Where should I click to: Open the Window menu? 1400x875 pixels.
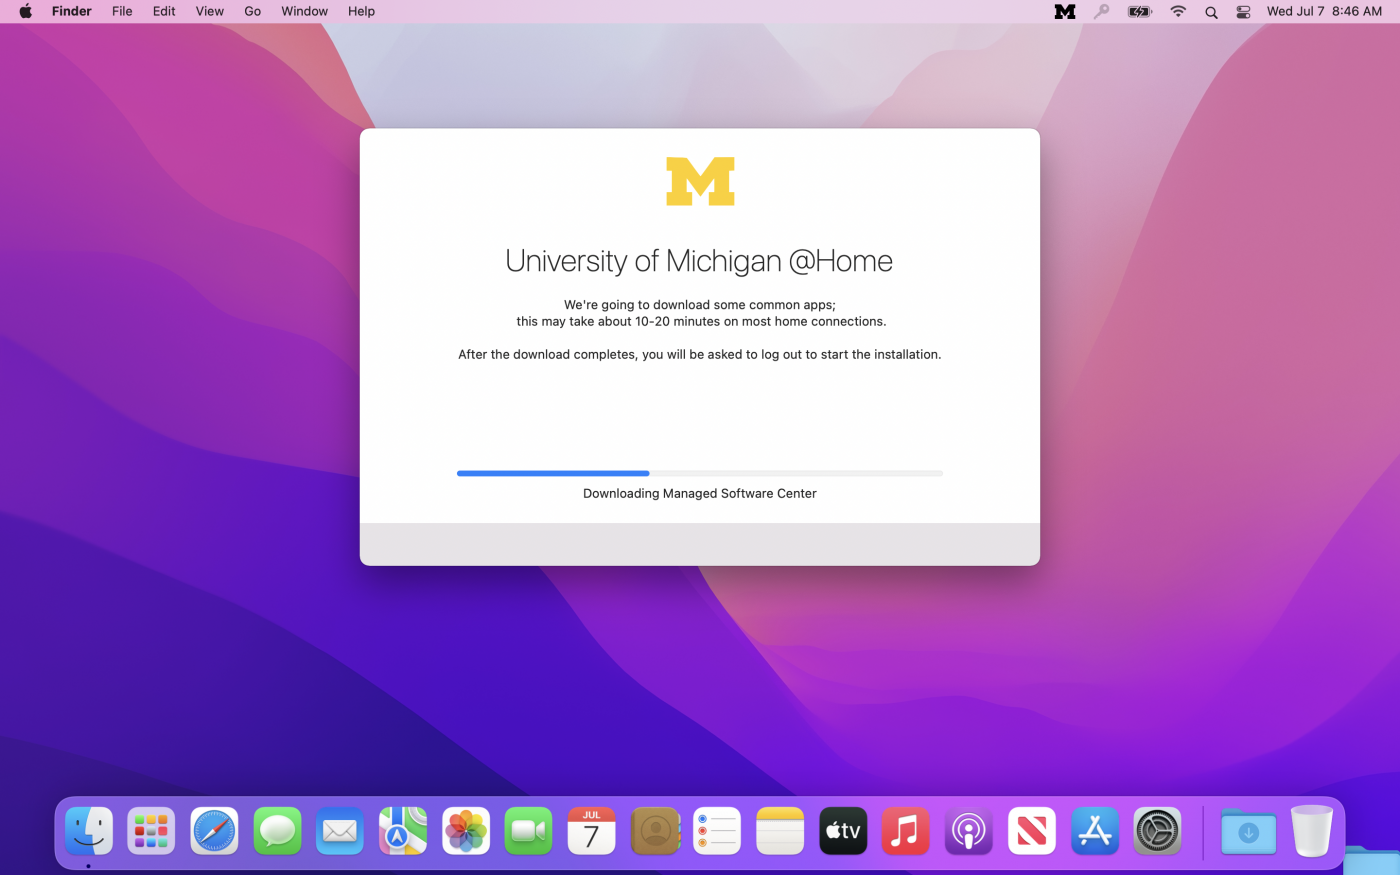[x=304, y=11]
